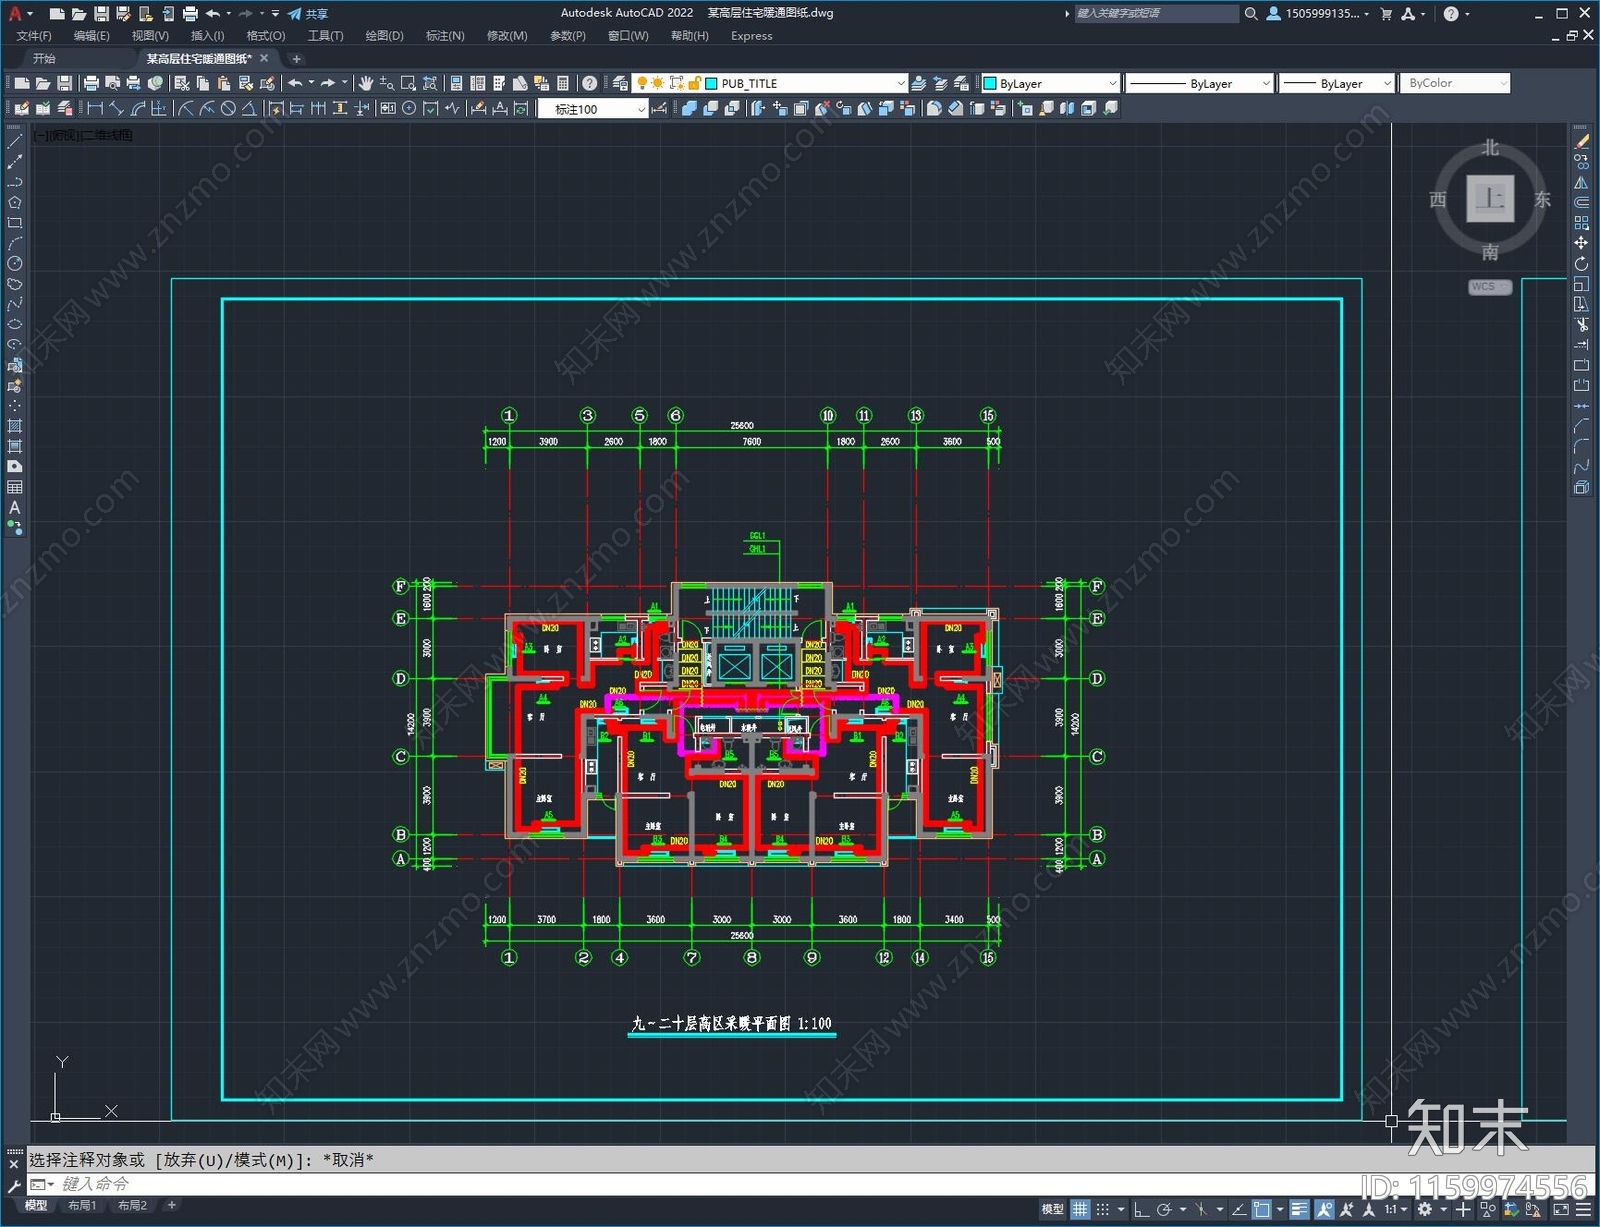Select the Move tool in modify toolbar
Screen dimensions: 1600x1227
click(x=1581, y=243)
